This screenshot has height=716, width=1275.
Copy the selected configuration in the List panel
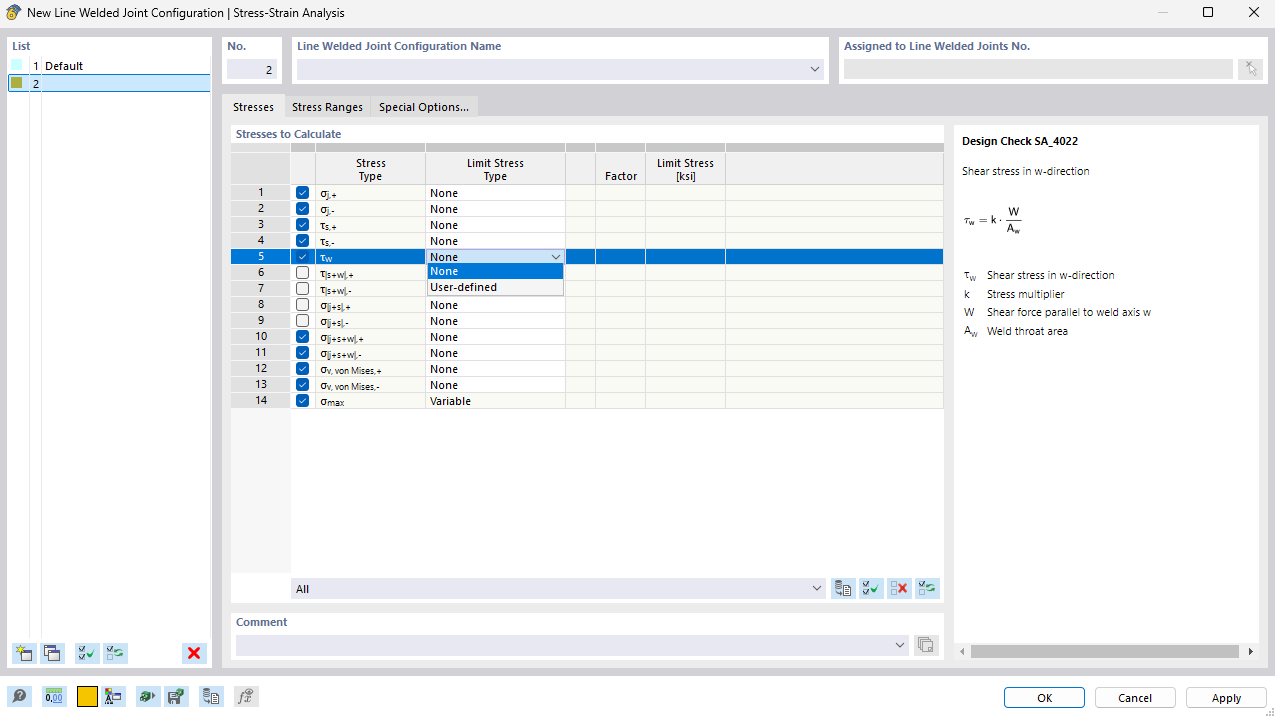coord(51,653)
